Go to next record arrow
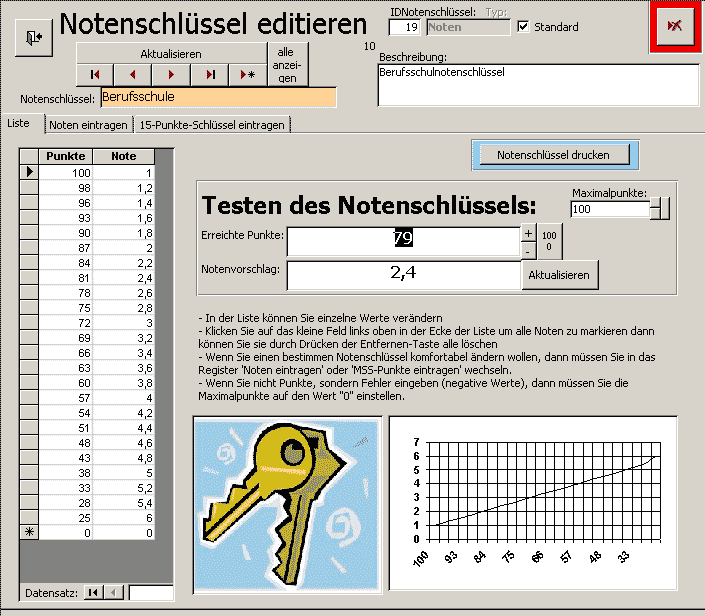This screenshot has width=705, height=616. (171, 75)
